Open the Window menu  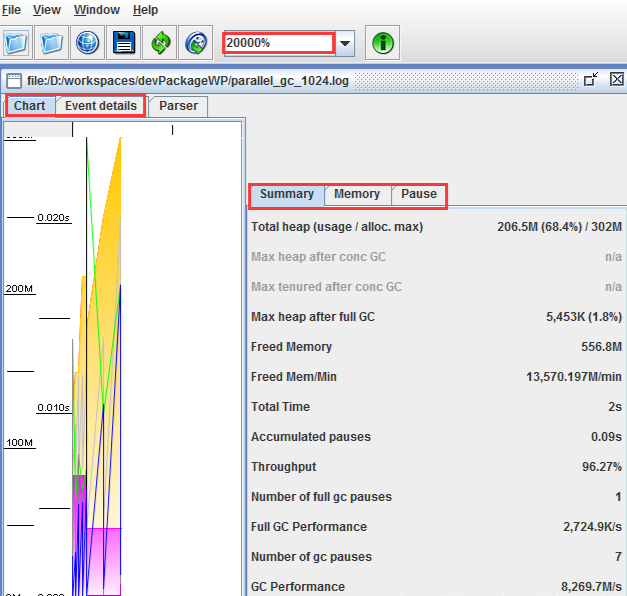pyautogui.click(x=97, y=10)
